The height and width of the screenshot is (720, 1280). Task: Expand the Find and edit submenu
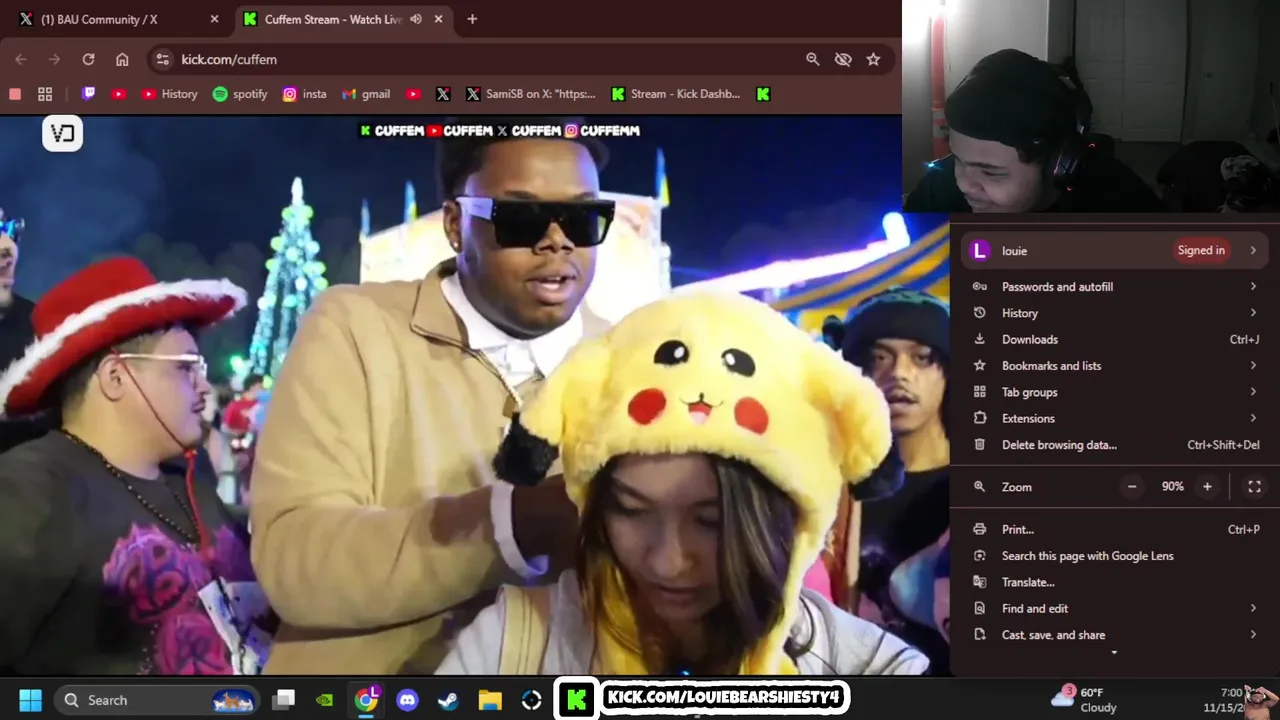click(x=1114, y=608)
